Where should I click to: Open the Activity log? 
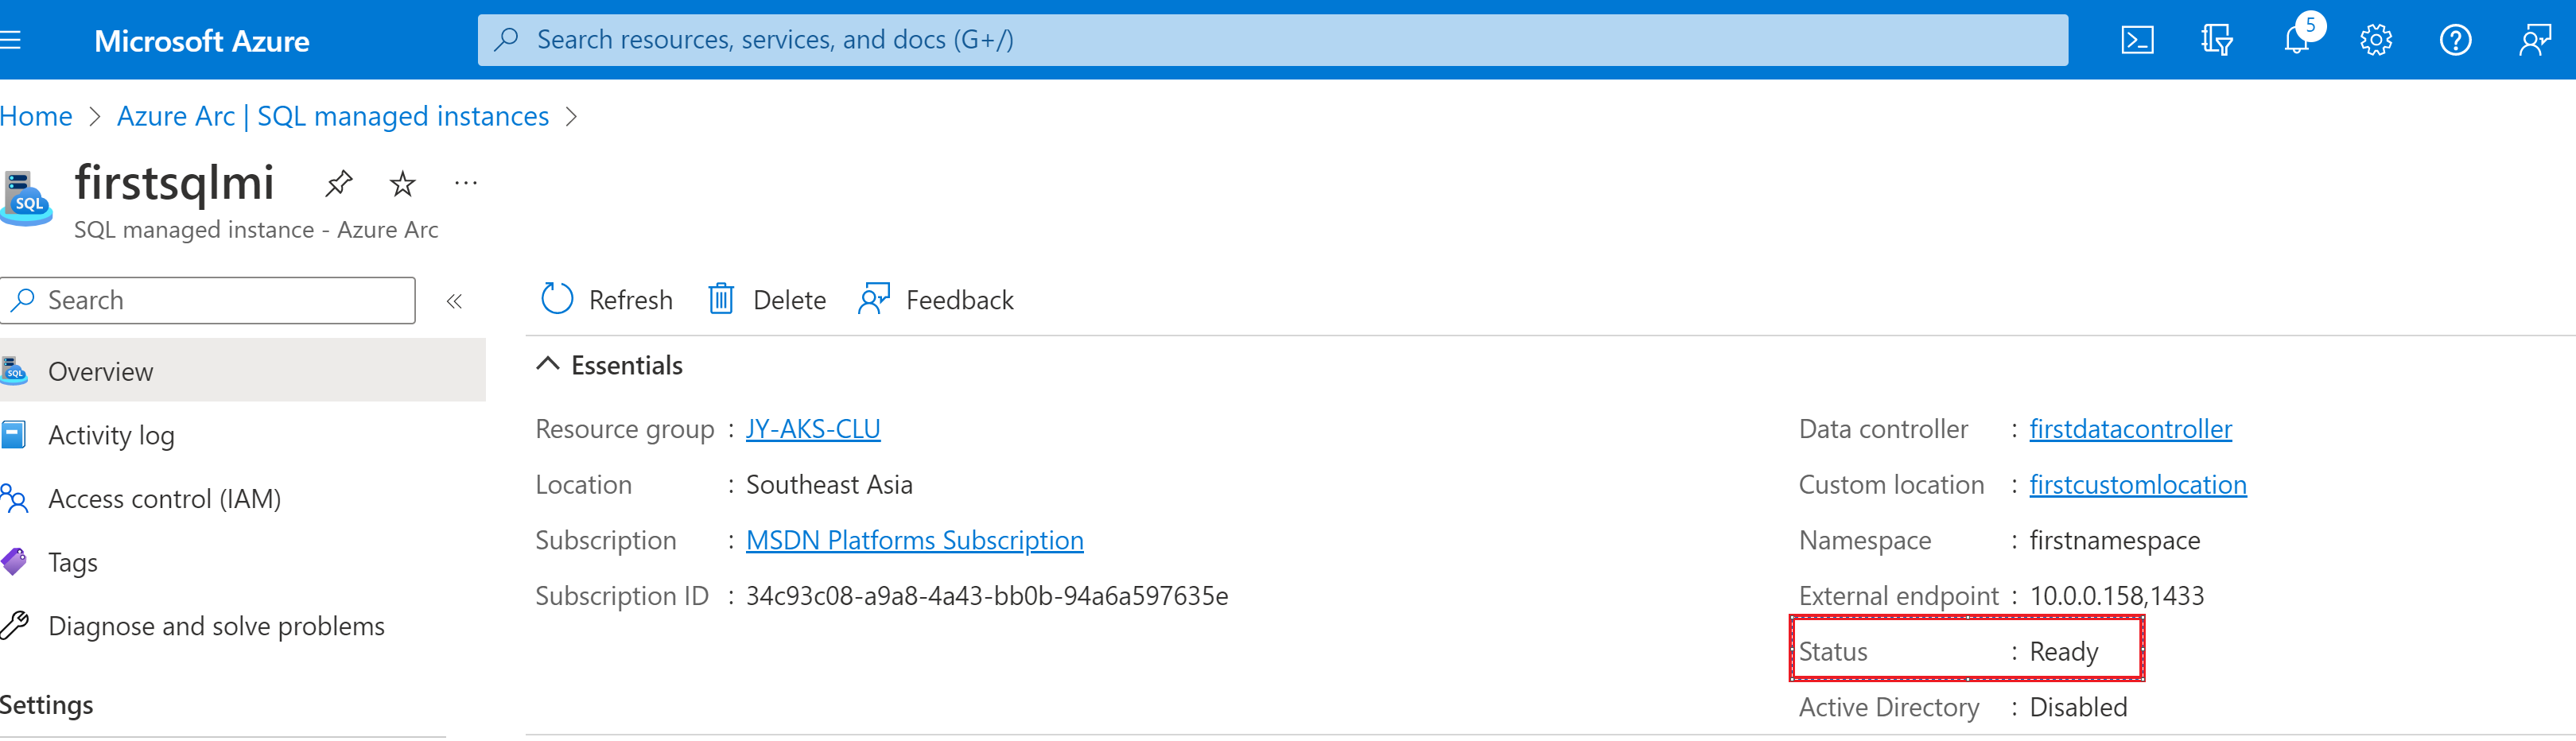tap(111, 434)
